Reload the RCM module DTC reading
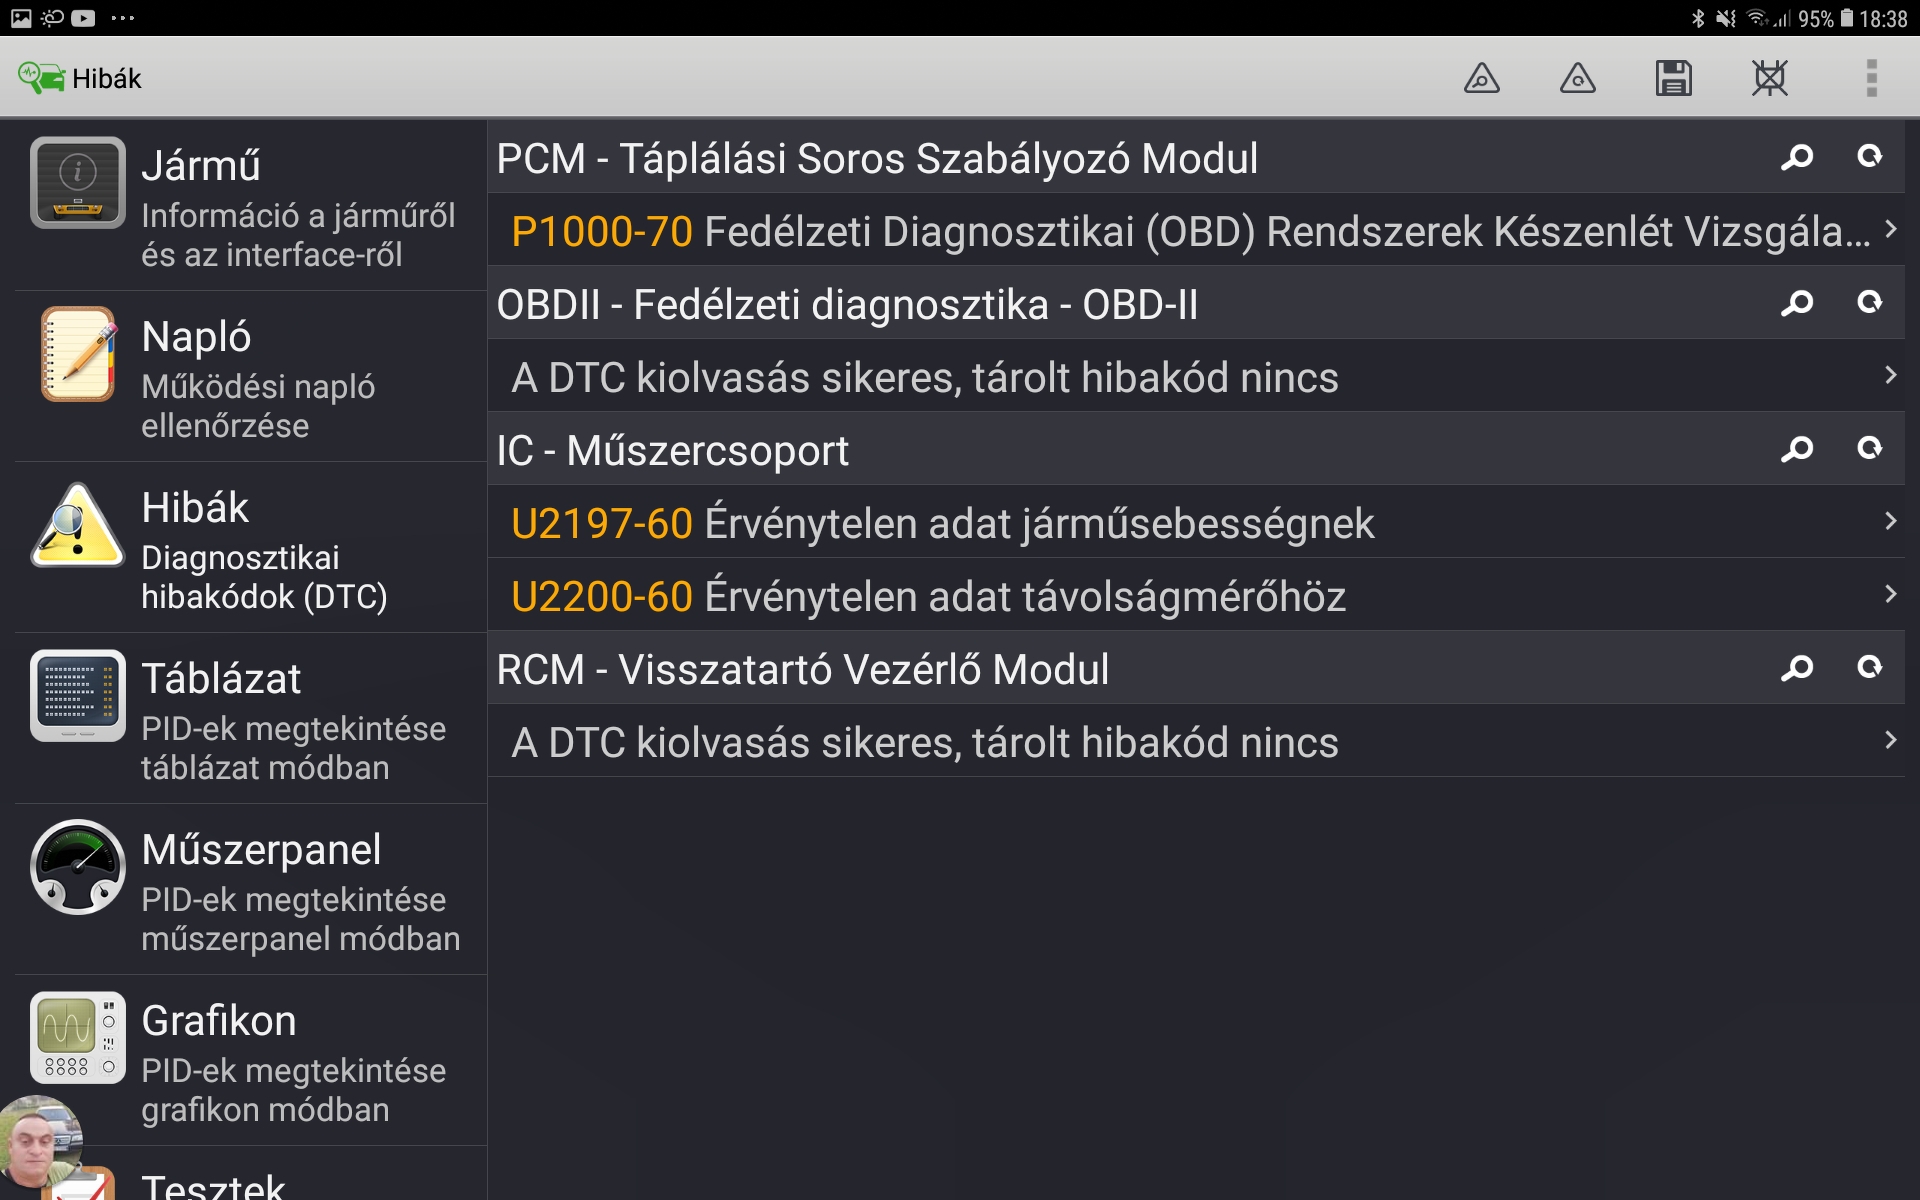This screenshot has width=1920, height=1200. pos(1869,668)
